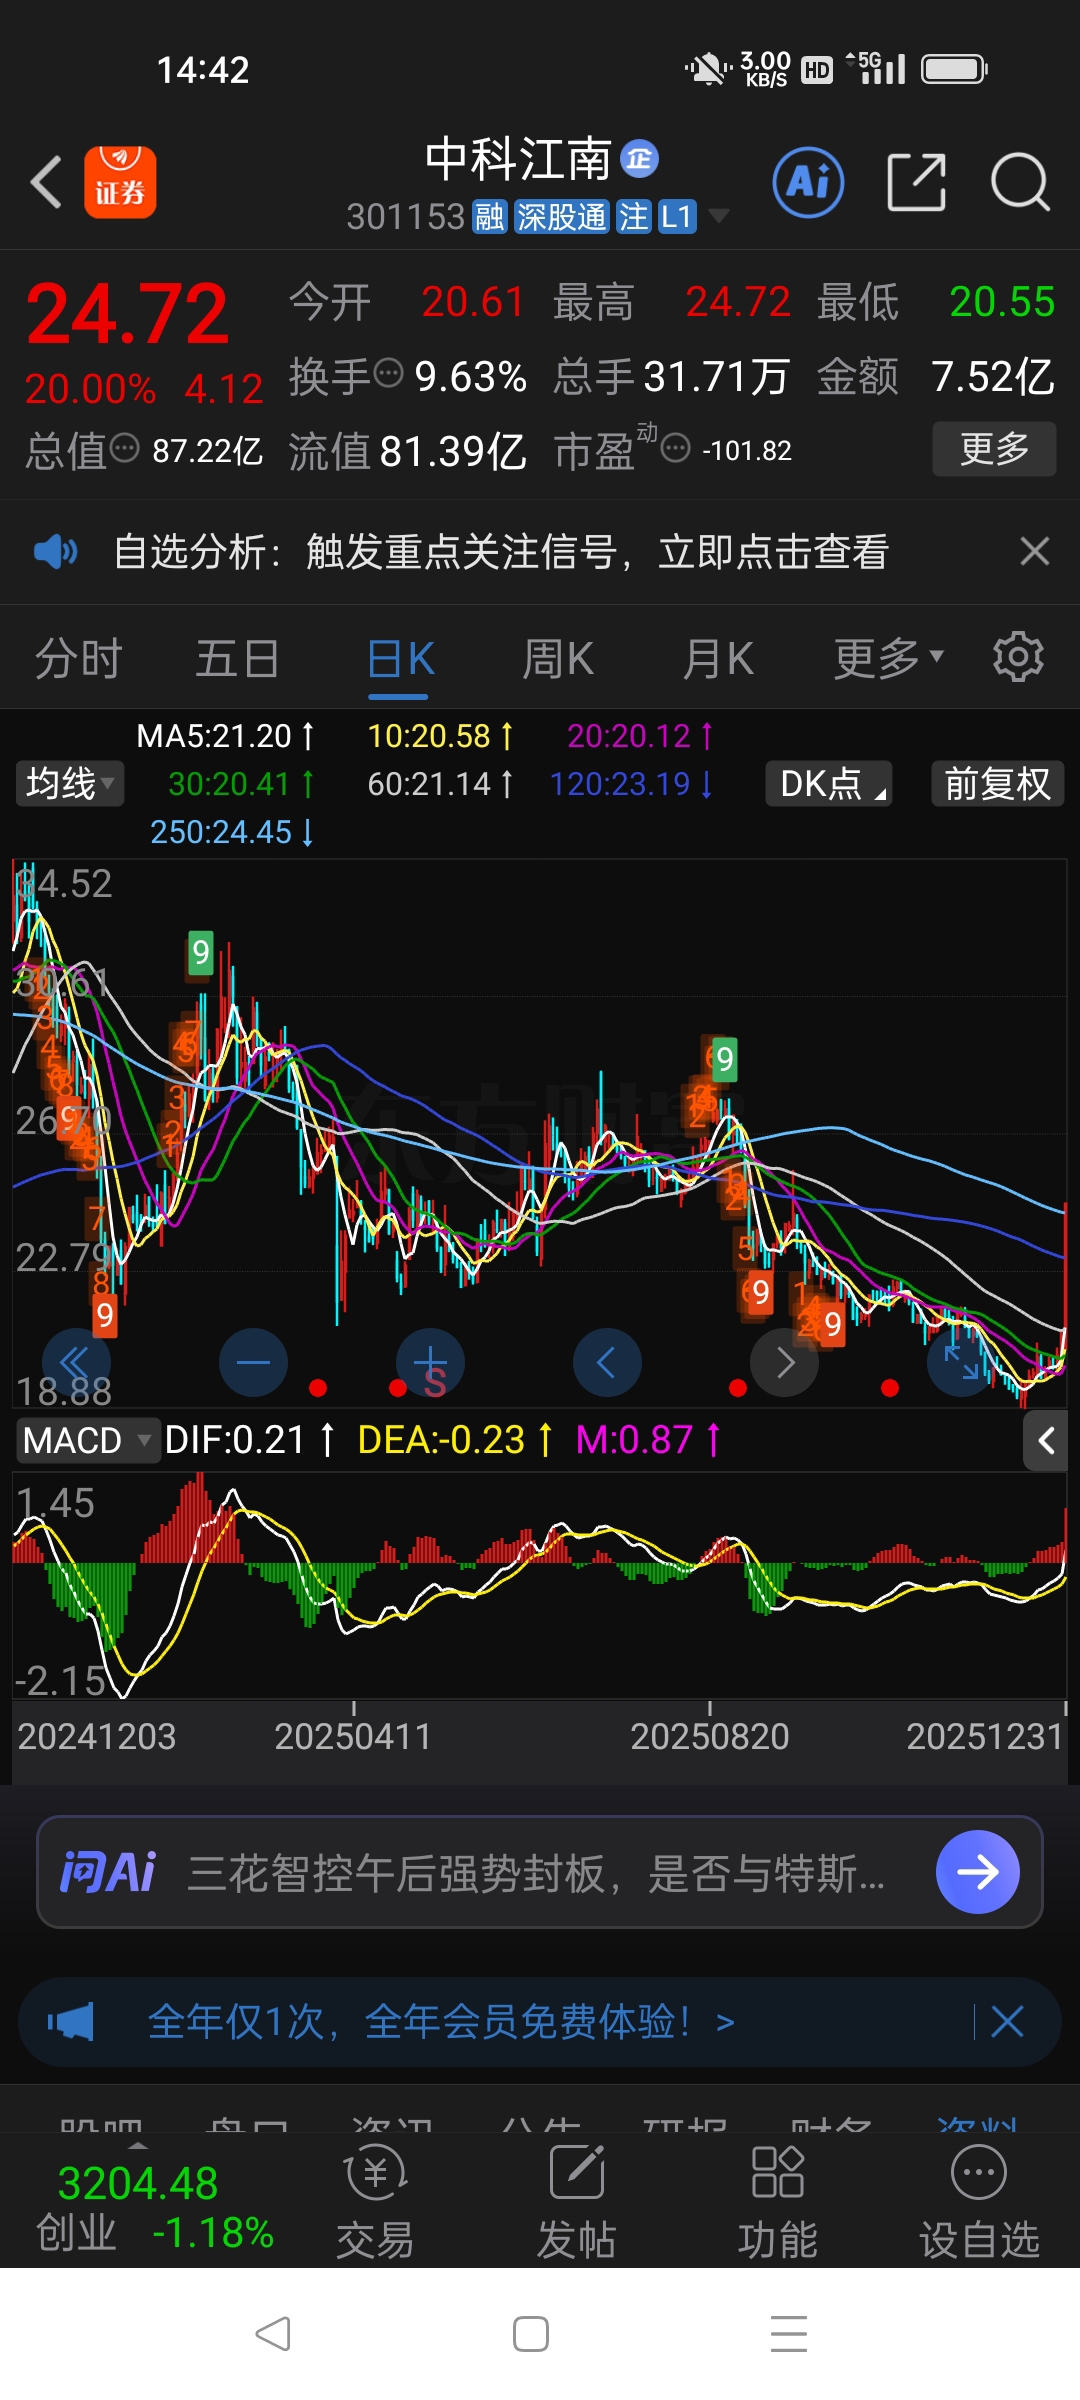The height and width of the screenshot is (2400, 1080).
Task: Zoom out chart with minus button
Action: pos(253,1362)
